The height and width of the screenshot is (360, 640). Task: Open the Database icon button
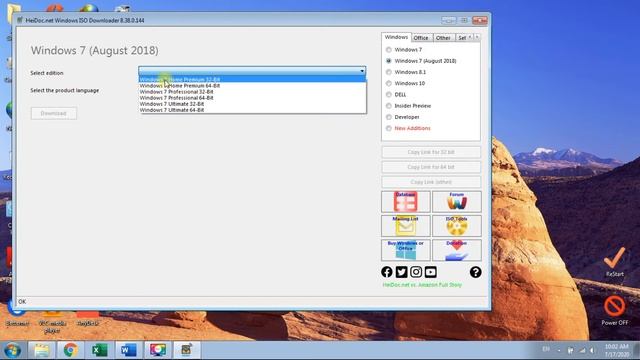coord(405,201)
